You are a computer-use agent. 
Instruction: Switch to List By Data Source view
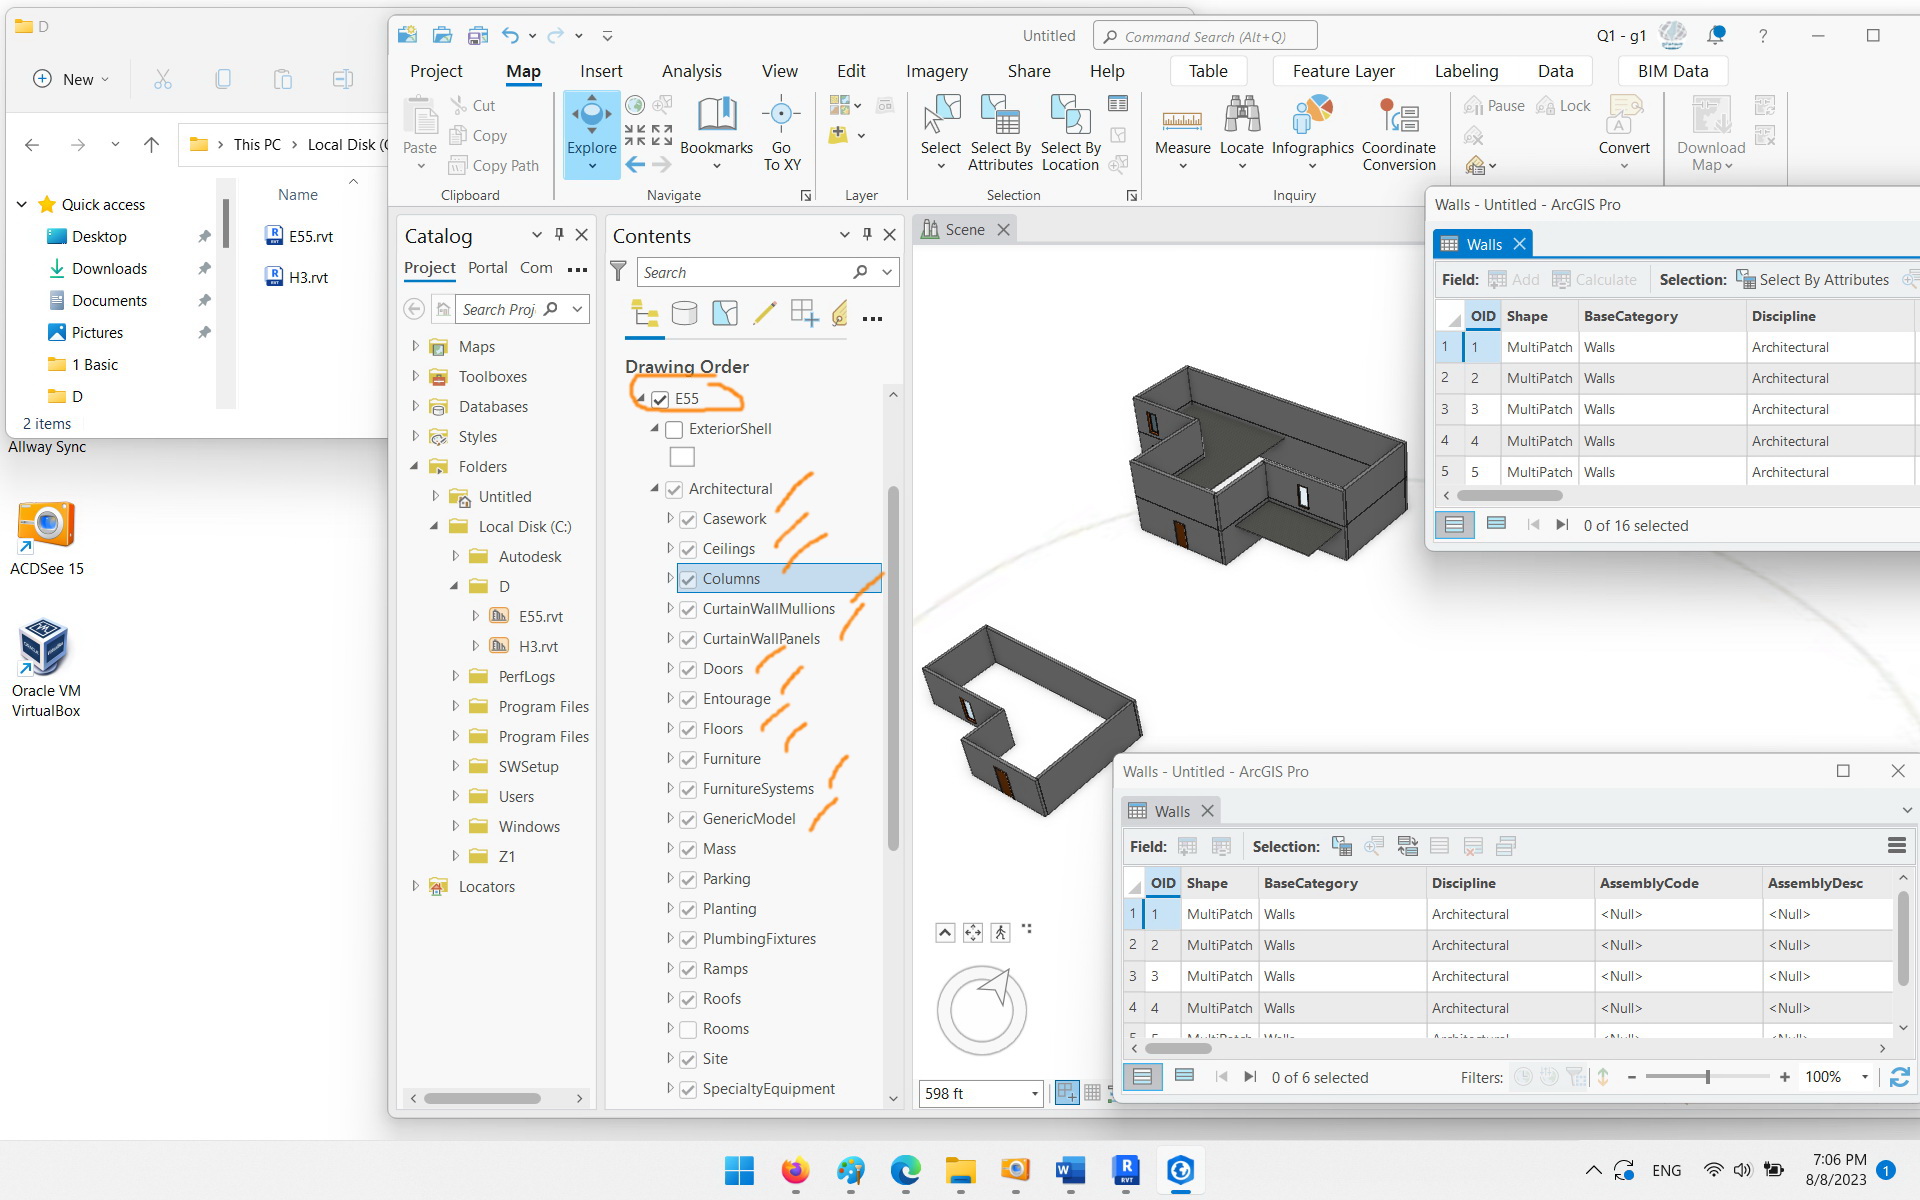[x=684, y=314]
